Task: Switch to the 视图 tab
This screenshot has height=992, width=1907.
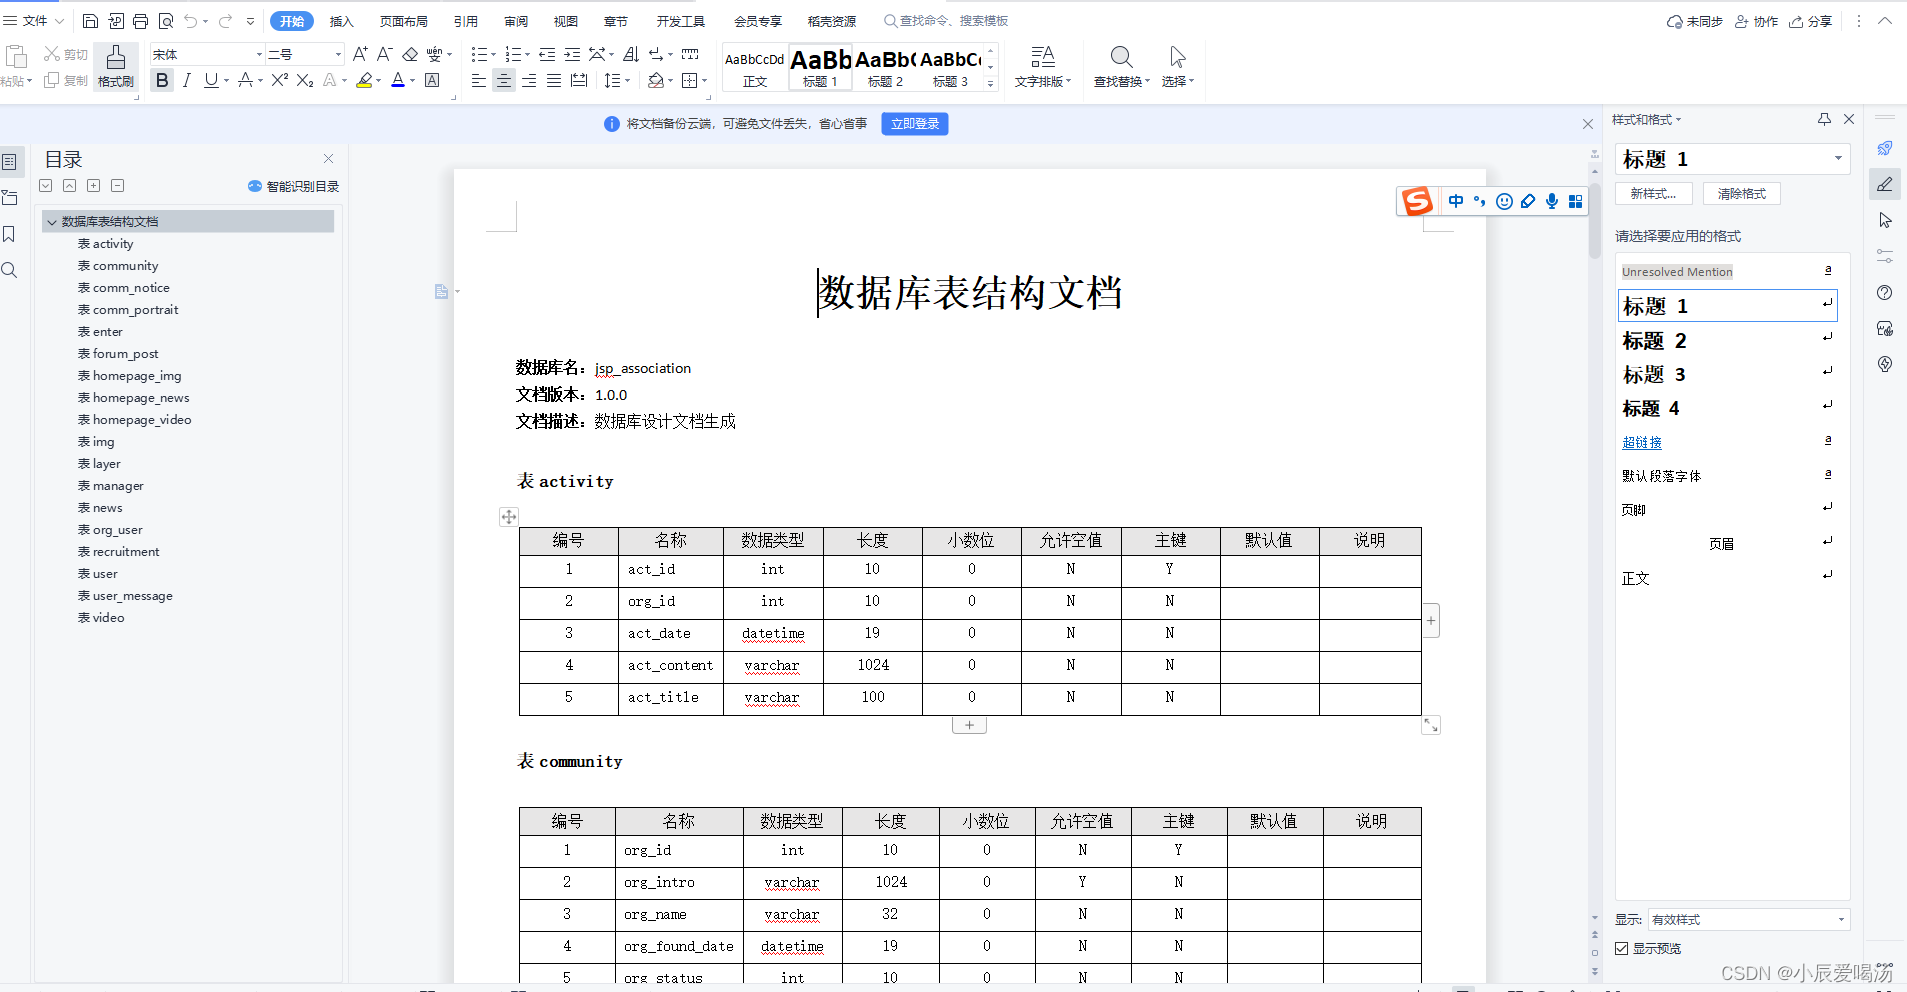Action: pyautogui.click(x=566, y=21)
